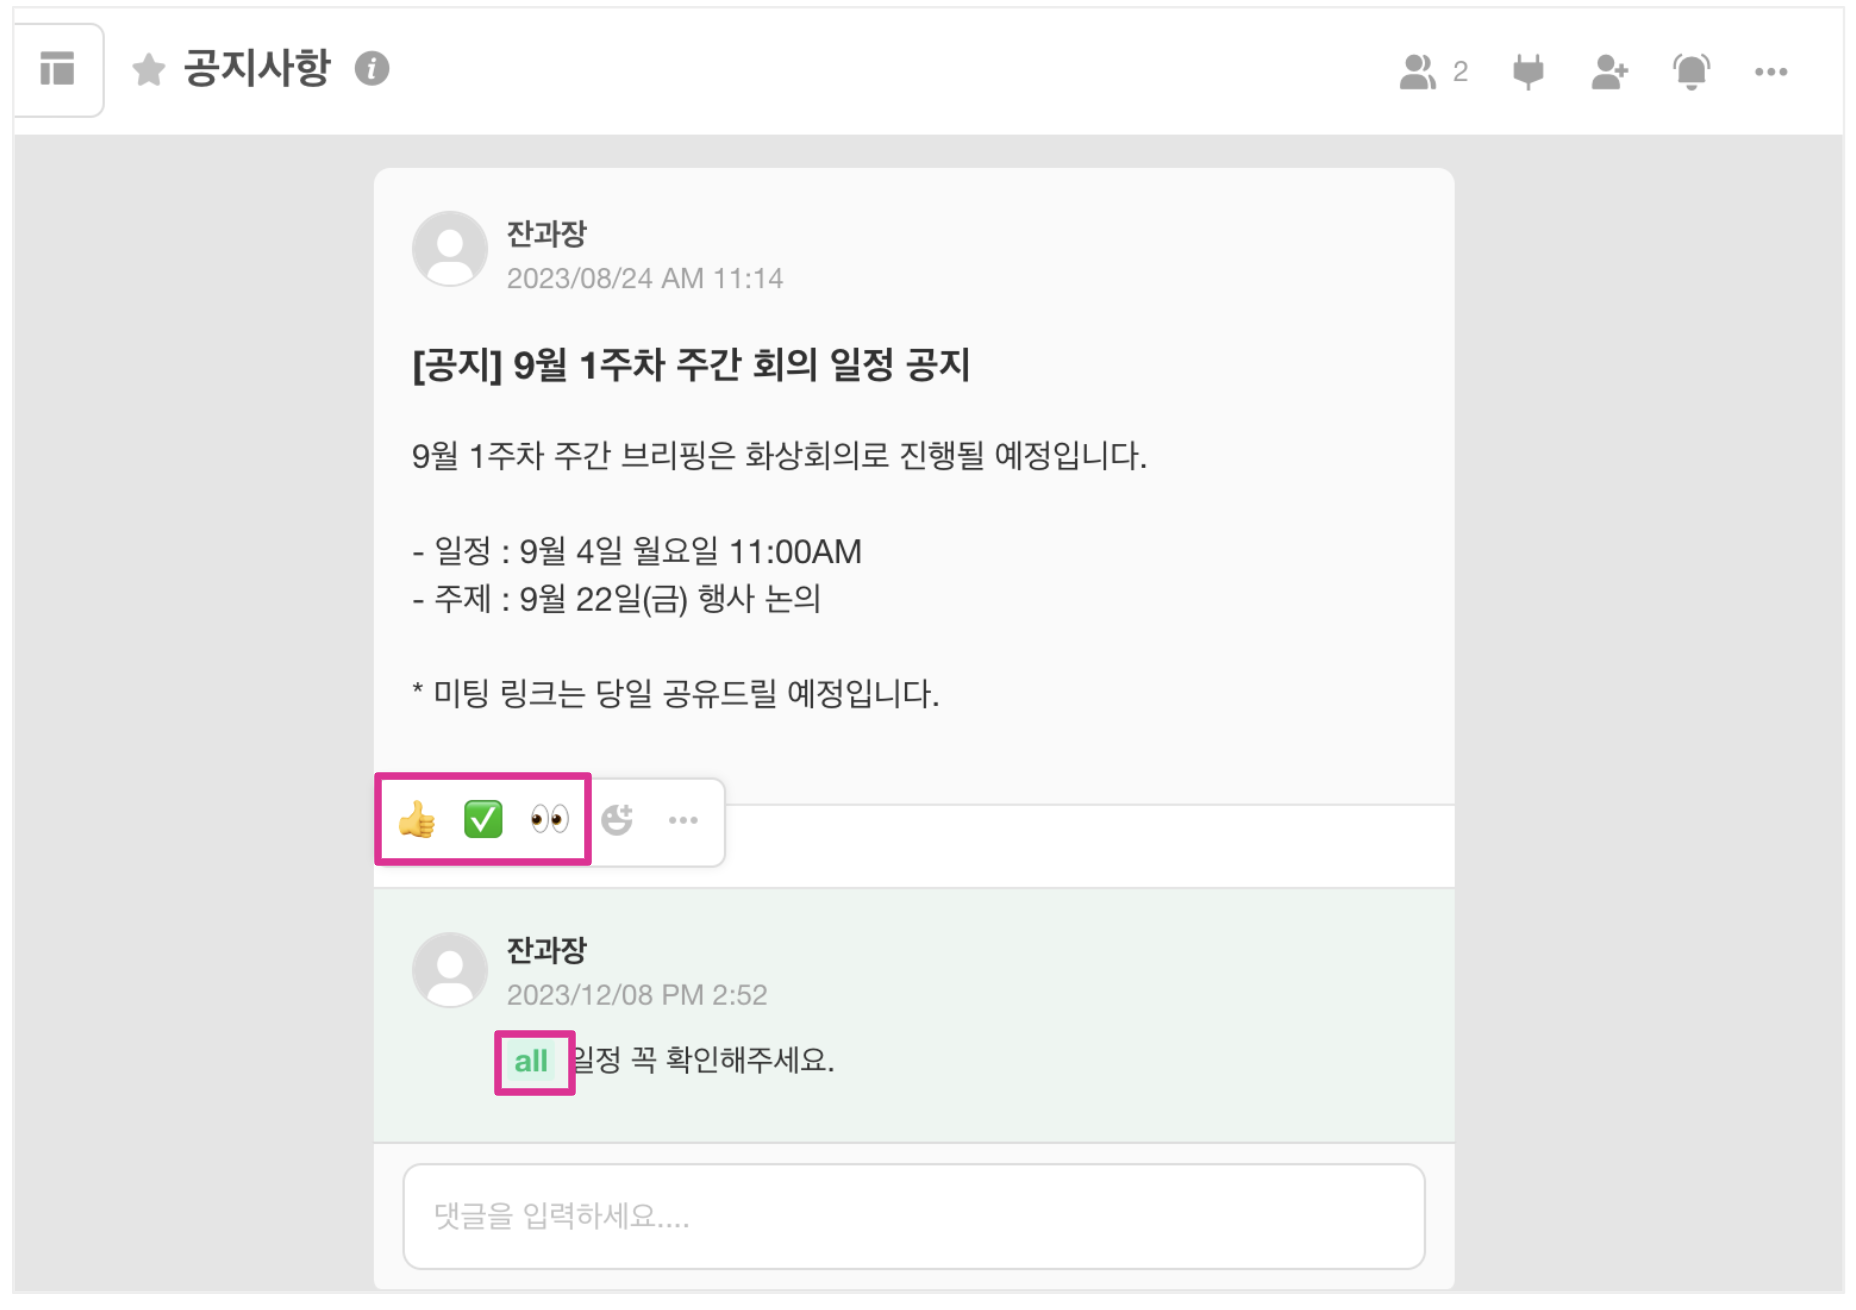
Task: View the member list showing 2 members
Action: click(1433, 72)
